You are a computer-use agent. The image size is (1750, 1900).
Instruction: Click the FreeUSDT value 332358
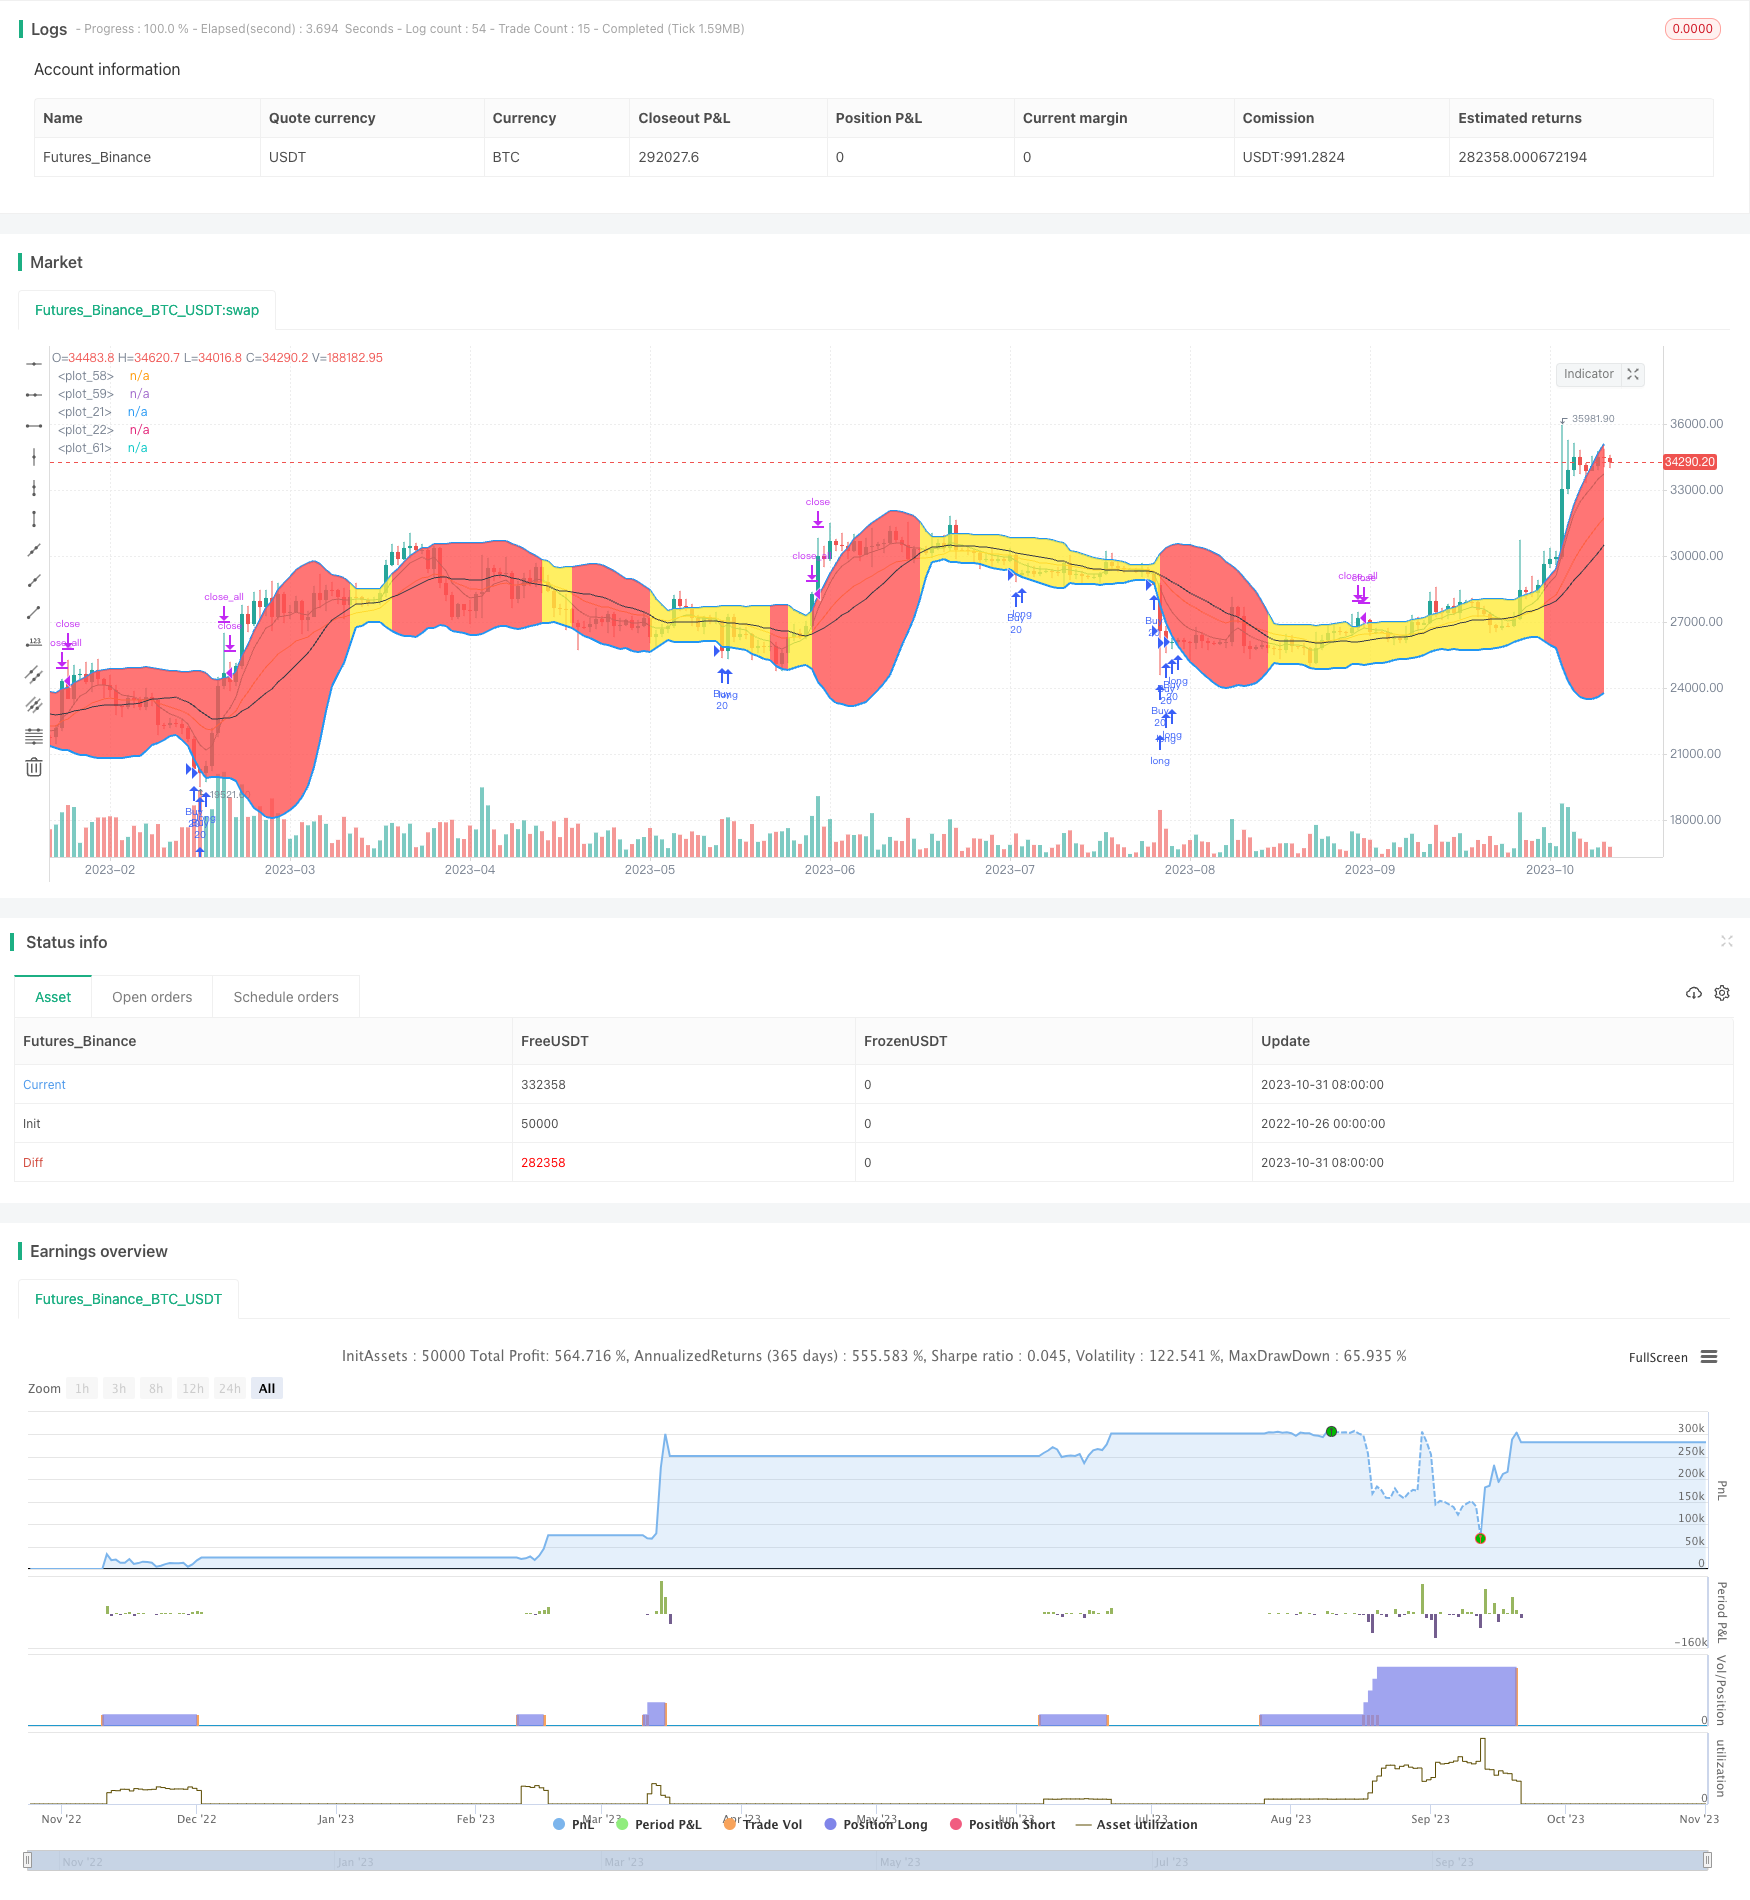(x=543, y=1084)
